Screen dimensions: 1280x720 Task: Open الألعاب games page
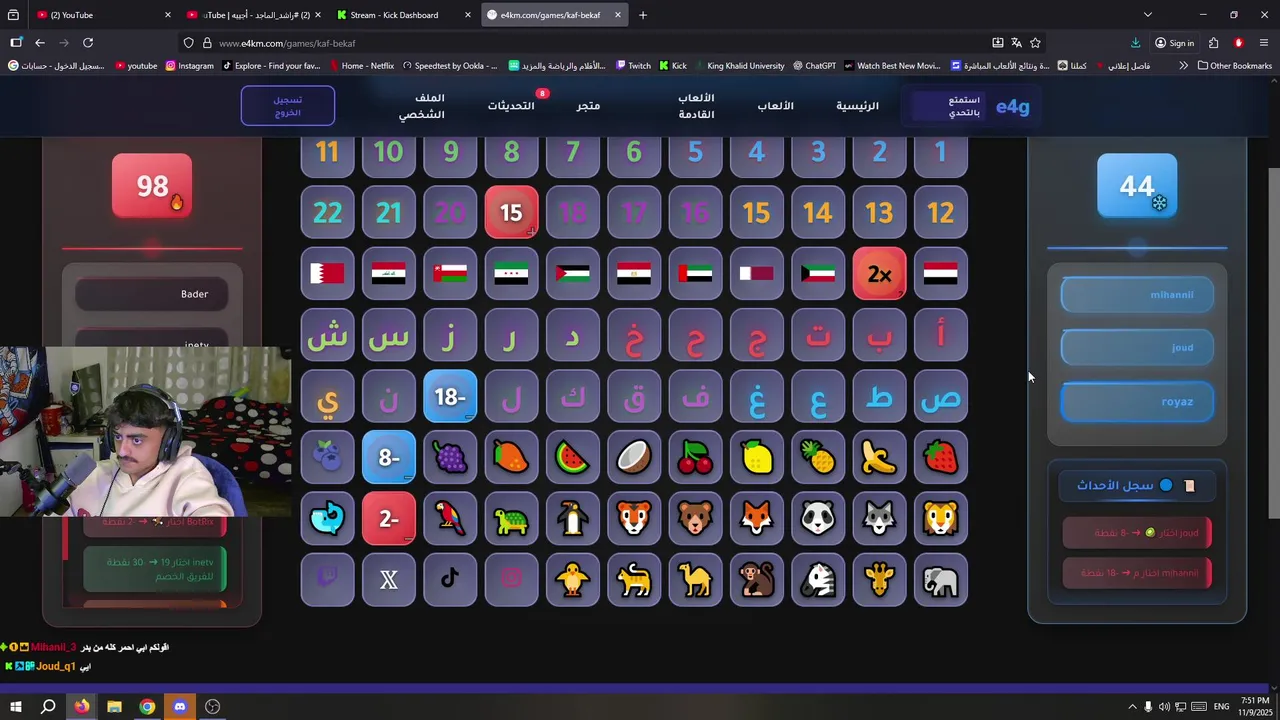coord(775,106)
